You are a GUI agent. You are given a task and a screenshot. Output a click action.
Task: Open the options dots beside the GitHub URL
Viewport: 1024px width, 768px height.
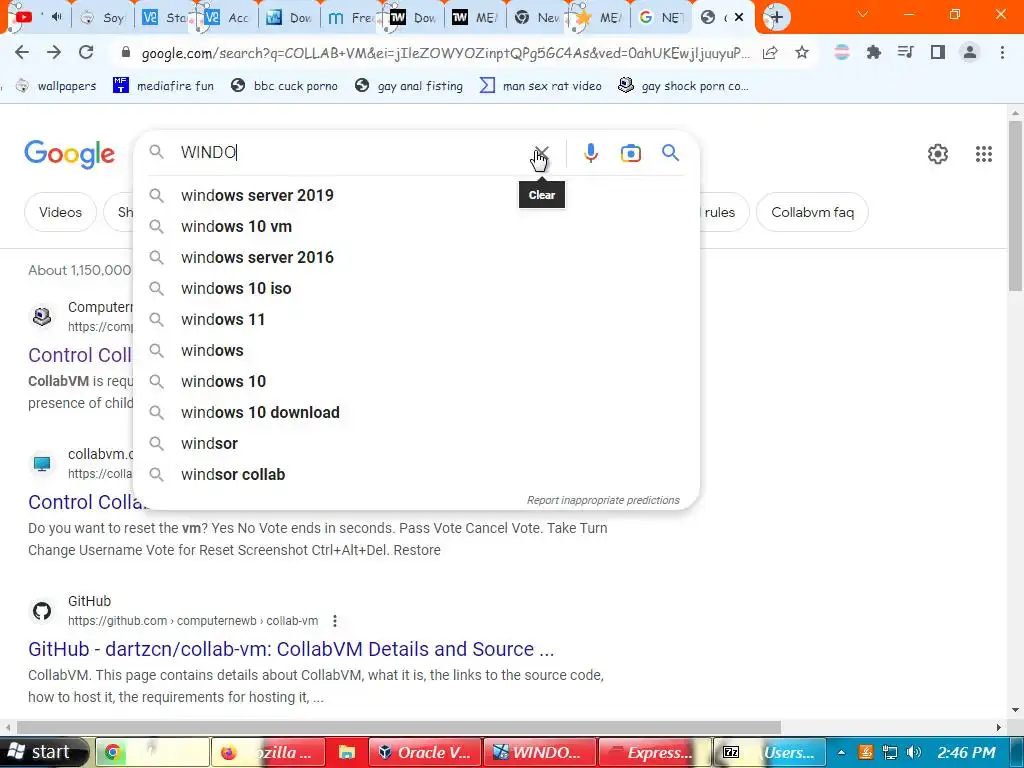tap(334, 621)
